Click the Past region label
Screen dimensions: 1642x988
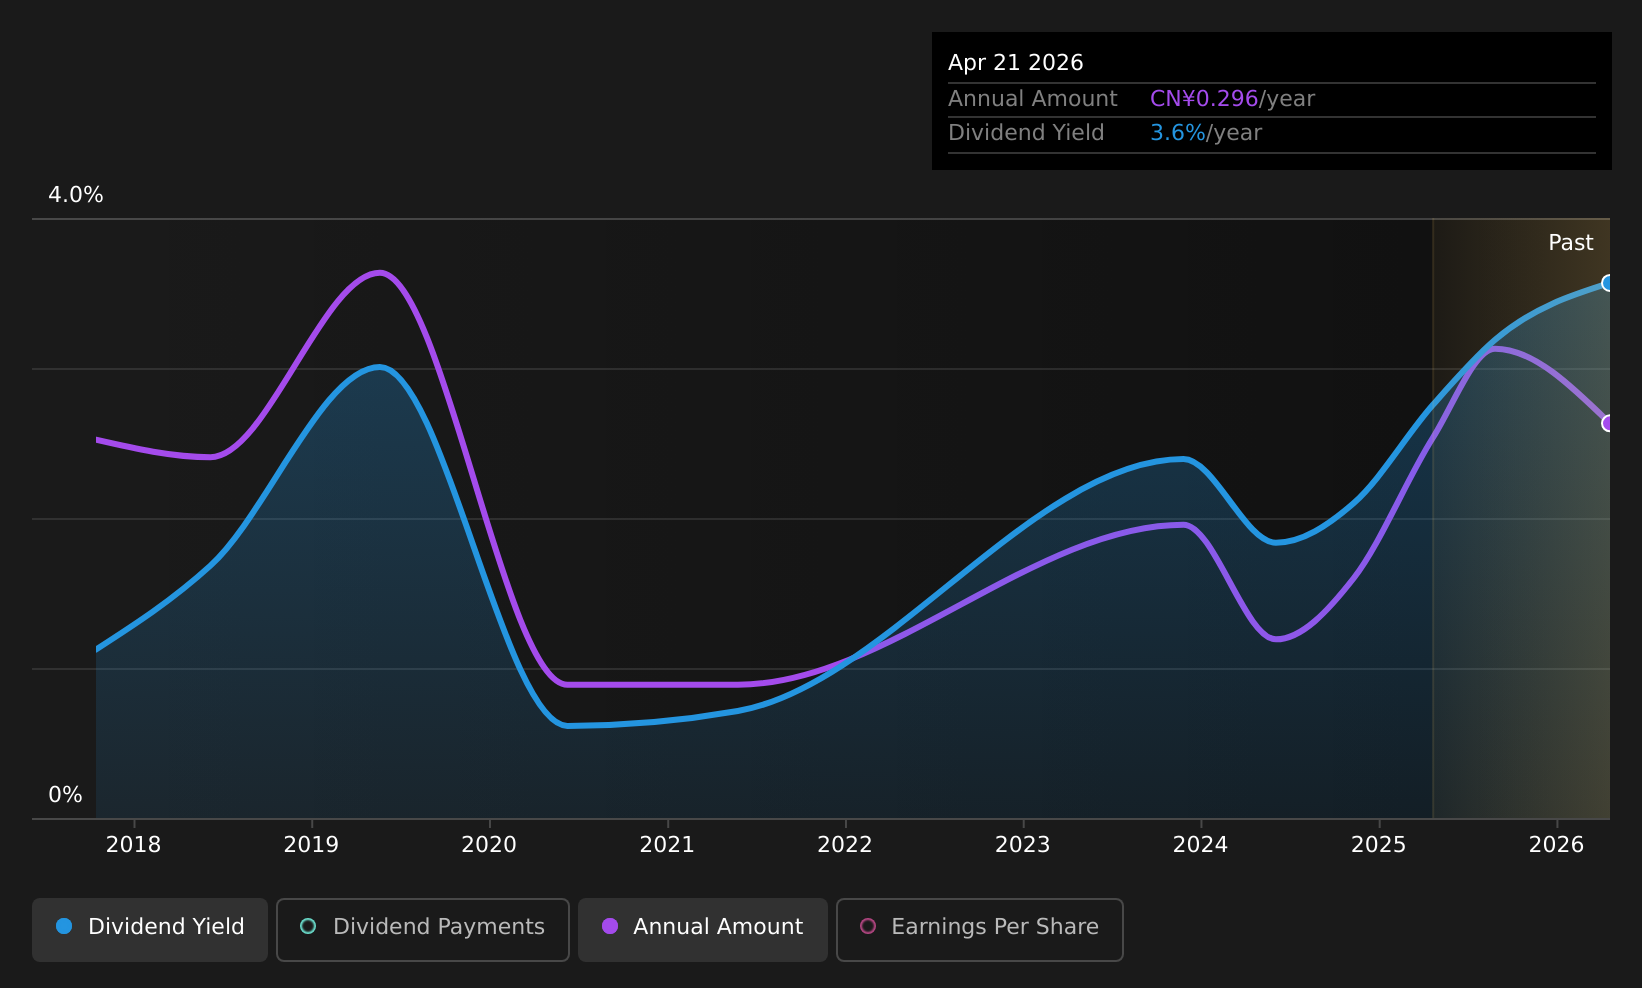[x=1571, y=243]
